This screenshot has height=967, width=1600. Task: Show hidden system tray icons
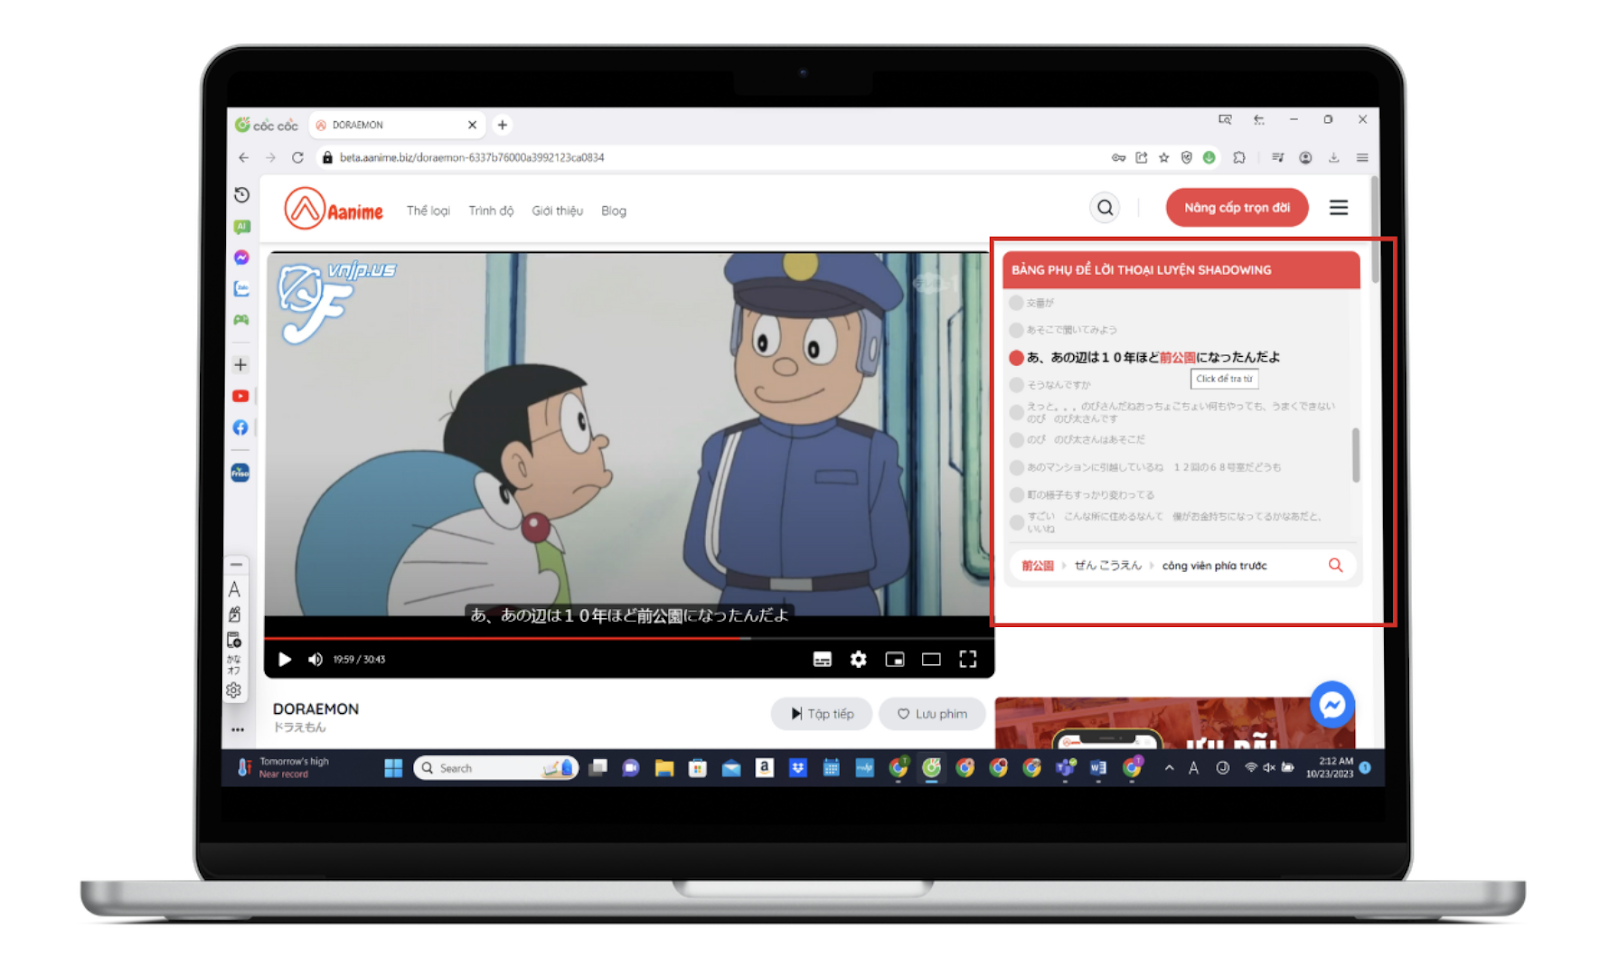[1169, 768]
